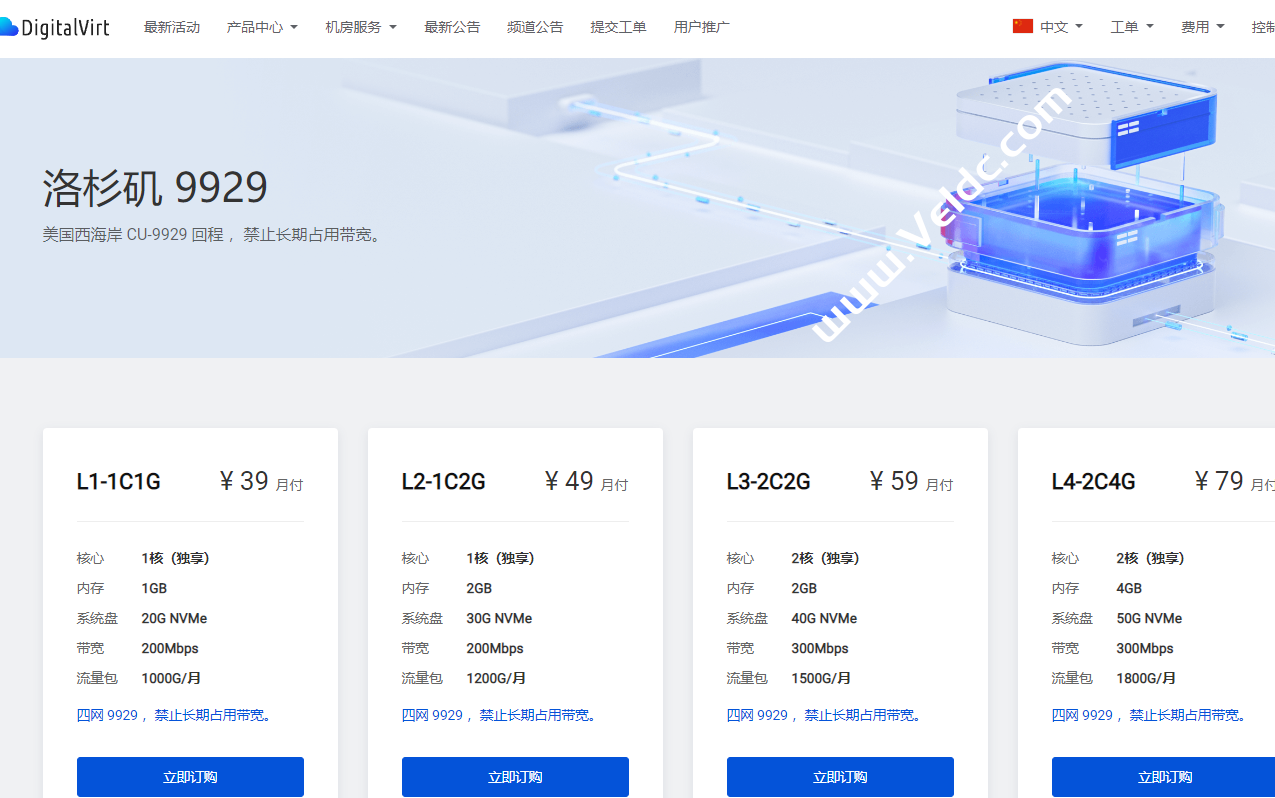Click 立即订购 under the L4-2C4G plan

click(1164, 777)
